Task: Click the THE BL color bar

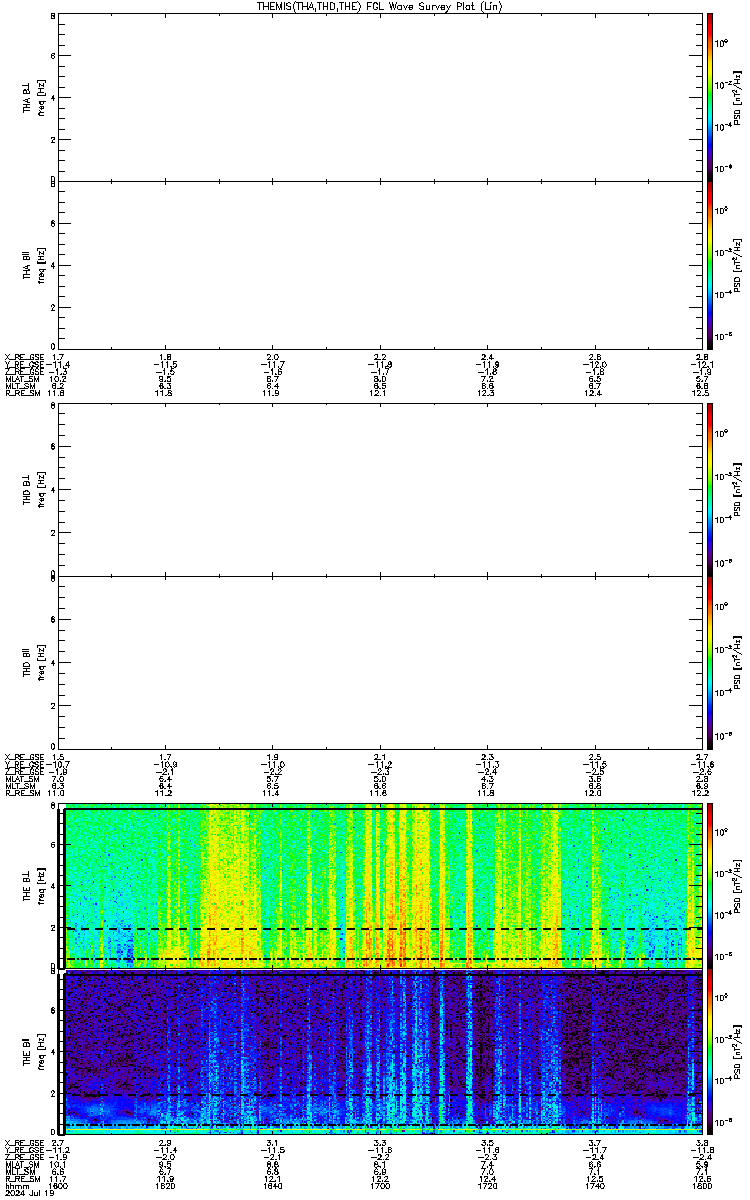Action: (x=710, y=884)
